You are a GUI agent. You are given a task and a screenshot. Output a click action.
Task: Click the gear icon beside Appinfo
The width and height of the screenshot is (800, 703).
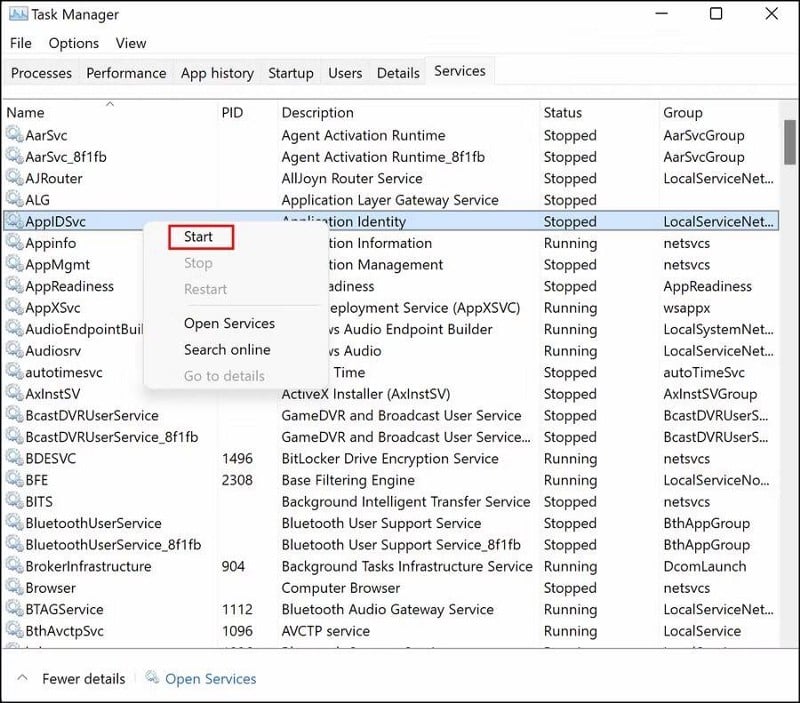(14, 242)
